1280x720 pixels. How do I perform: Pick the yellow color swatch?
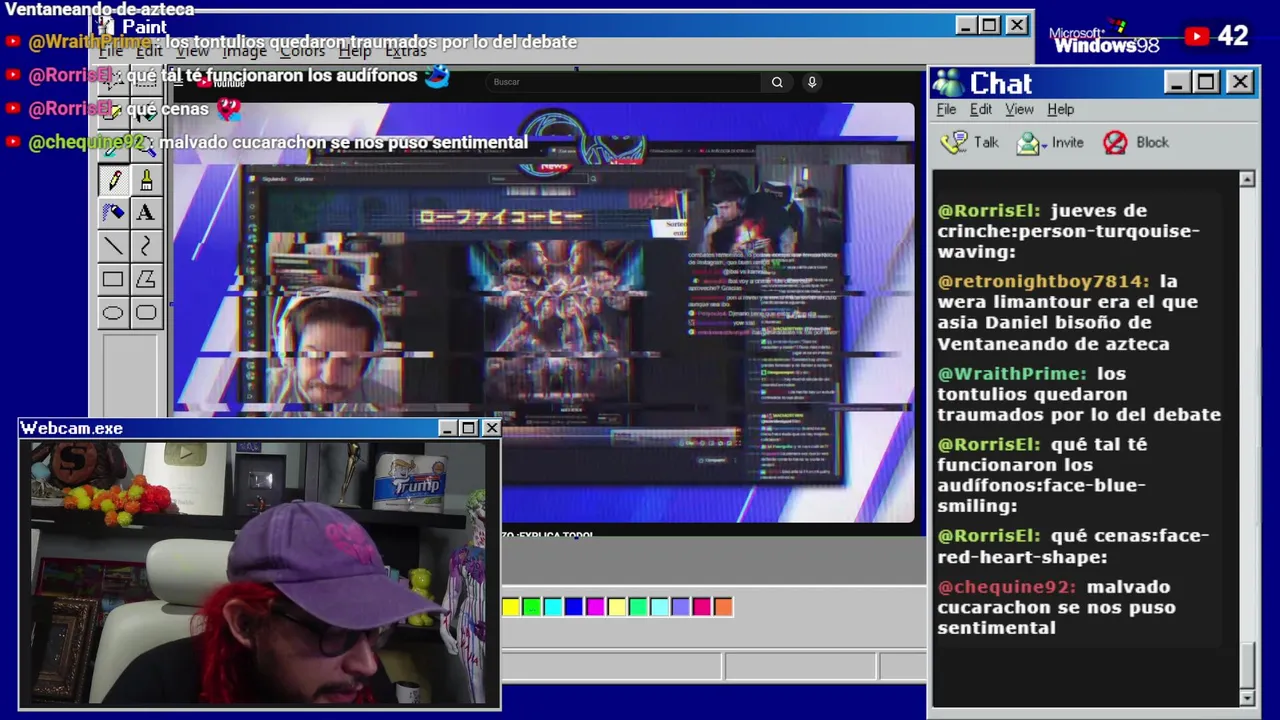pos(511,606)
